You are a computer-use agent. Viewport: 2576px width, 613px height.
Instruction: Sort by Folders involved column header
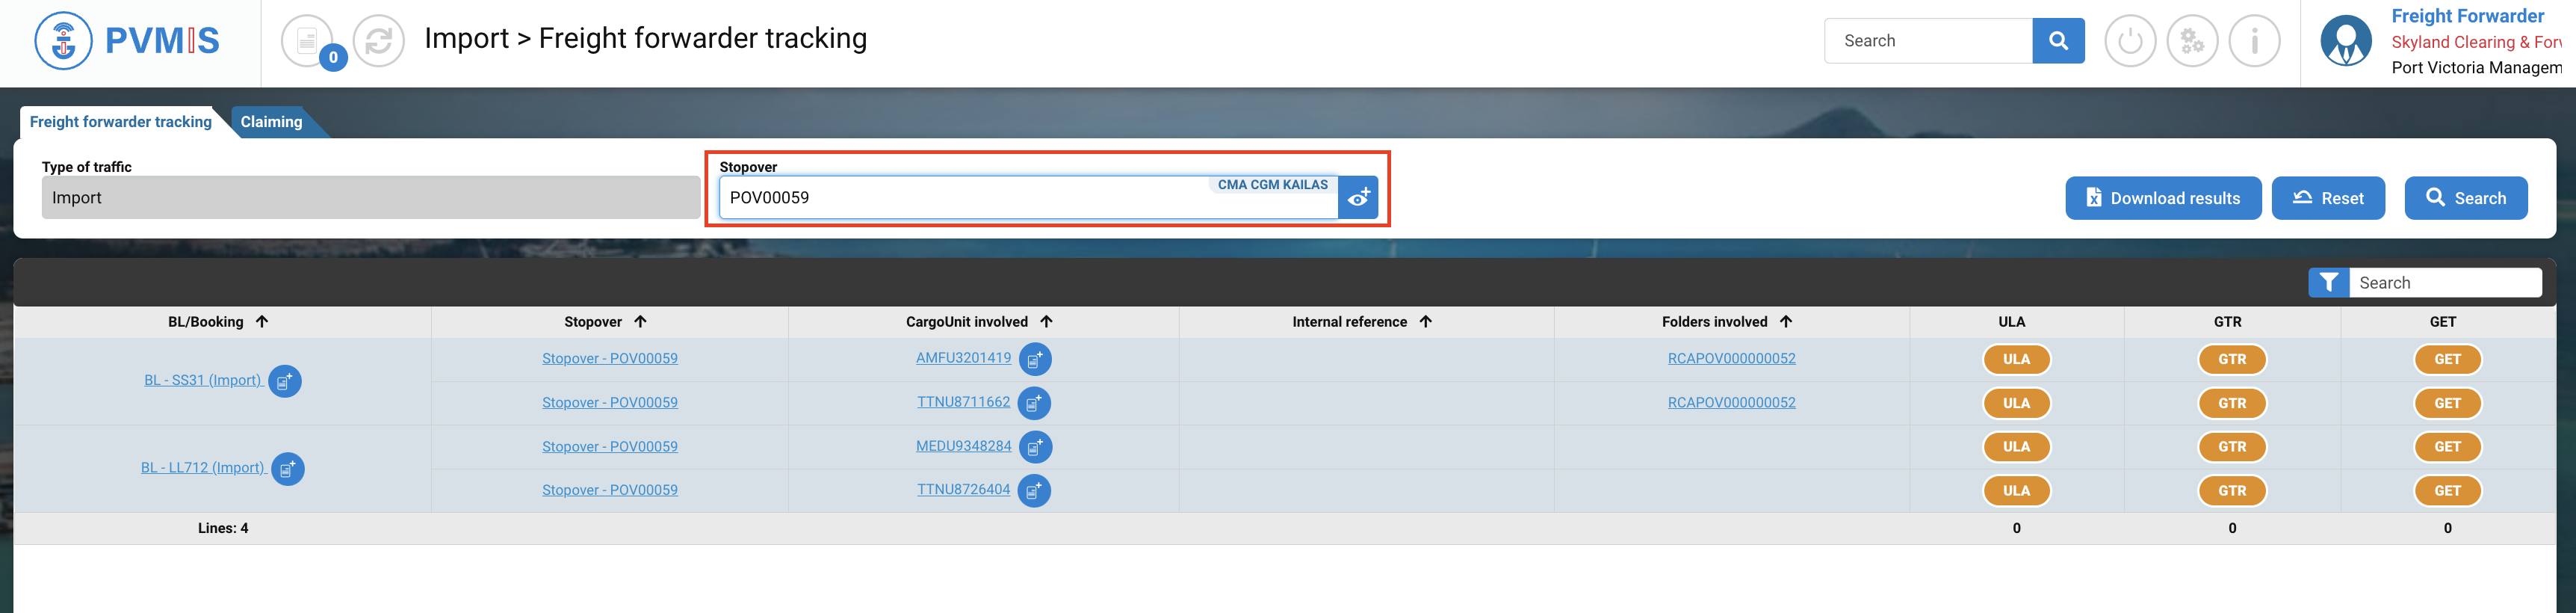coord(1785,322)
